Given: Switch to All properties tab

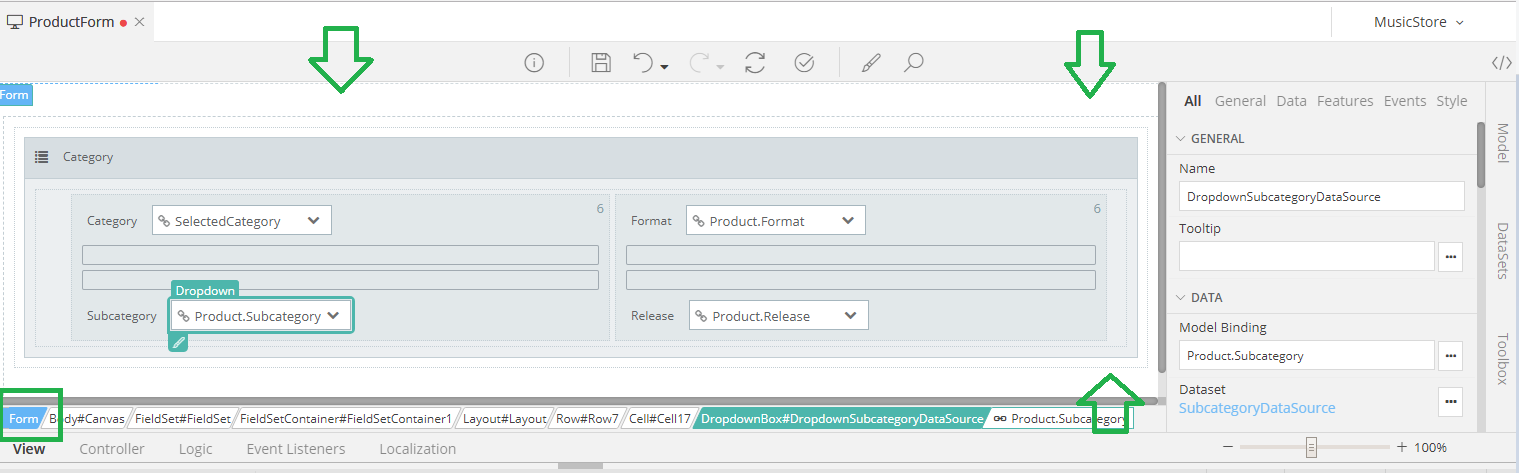Looking at the screenshot, I should (1193, 101).
